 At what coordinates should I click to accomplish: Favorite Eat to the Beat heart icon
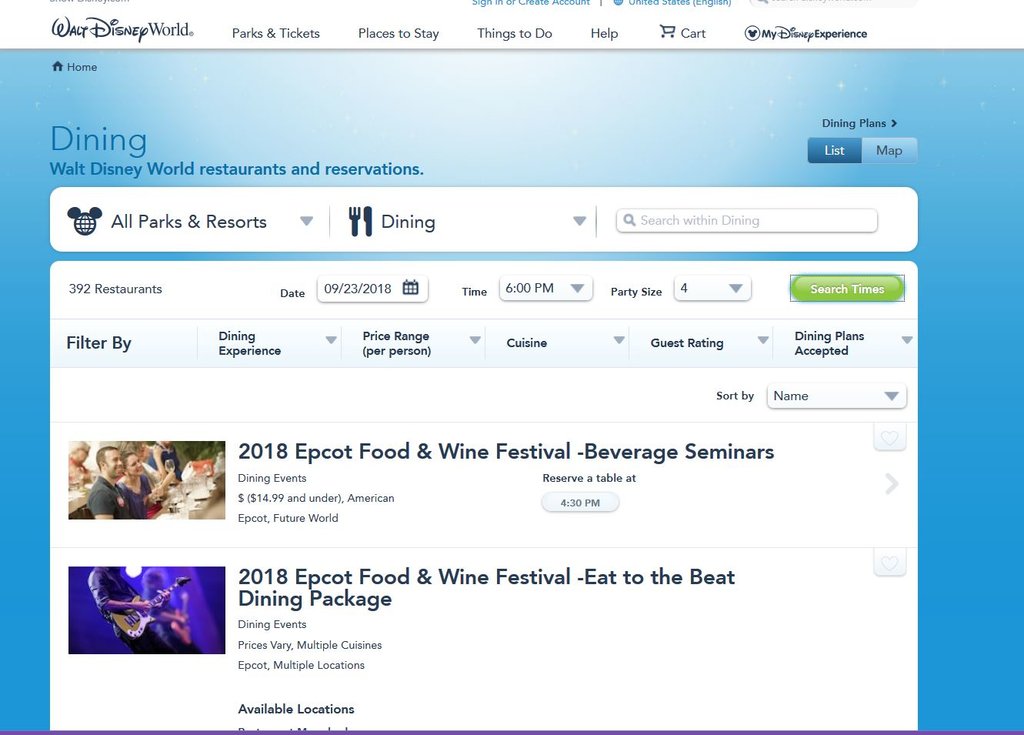pyautogui.click(x=889, y=564)
